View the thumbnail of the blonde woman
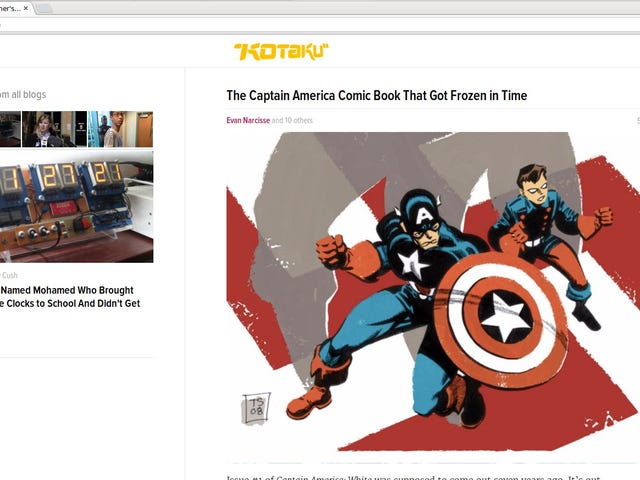The width and height of the screenshot is (640, 480). click(x=54, y=129)
